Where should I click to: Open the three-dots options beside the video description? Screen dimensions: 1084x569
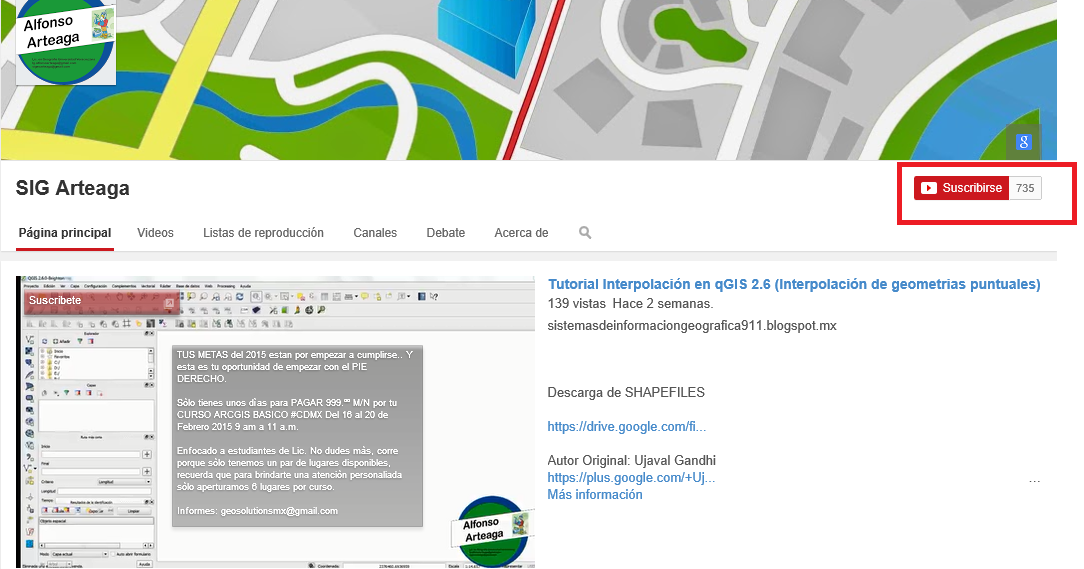pyautogui.click(x=1034, y=481)
